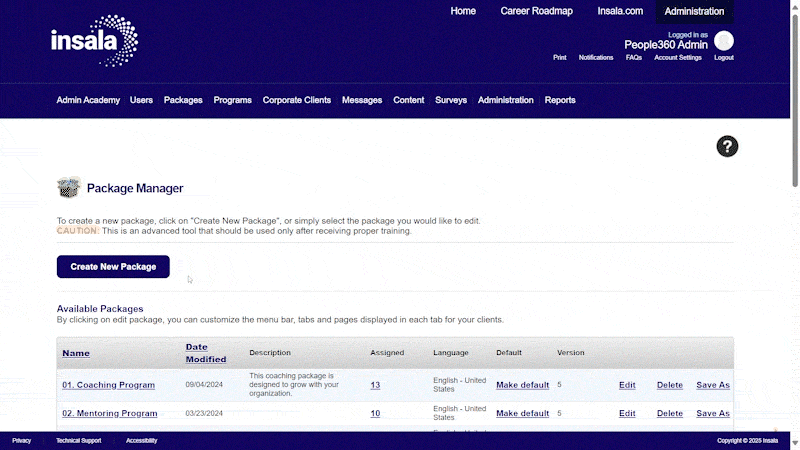The height and width of the screenshot is (450, 800).
Task: Open Administration item in main menu bar
Action: coord(506,100)
